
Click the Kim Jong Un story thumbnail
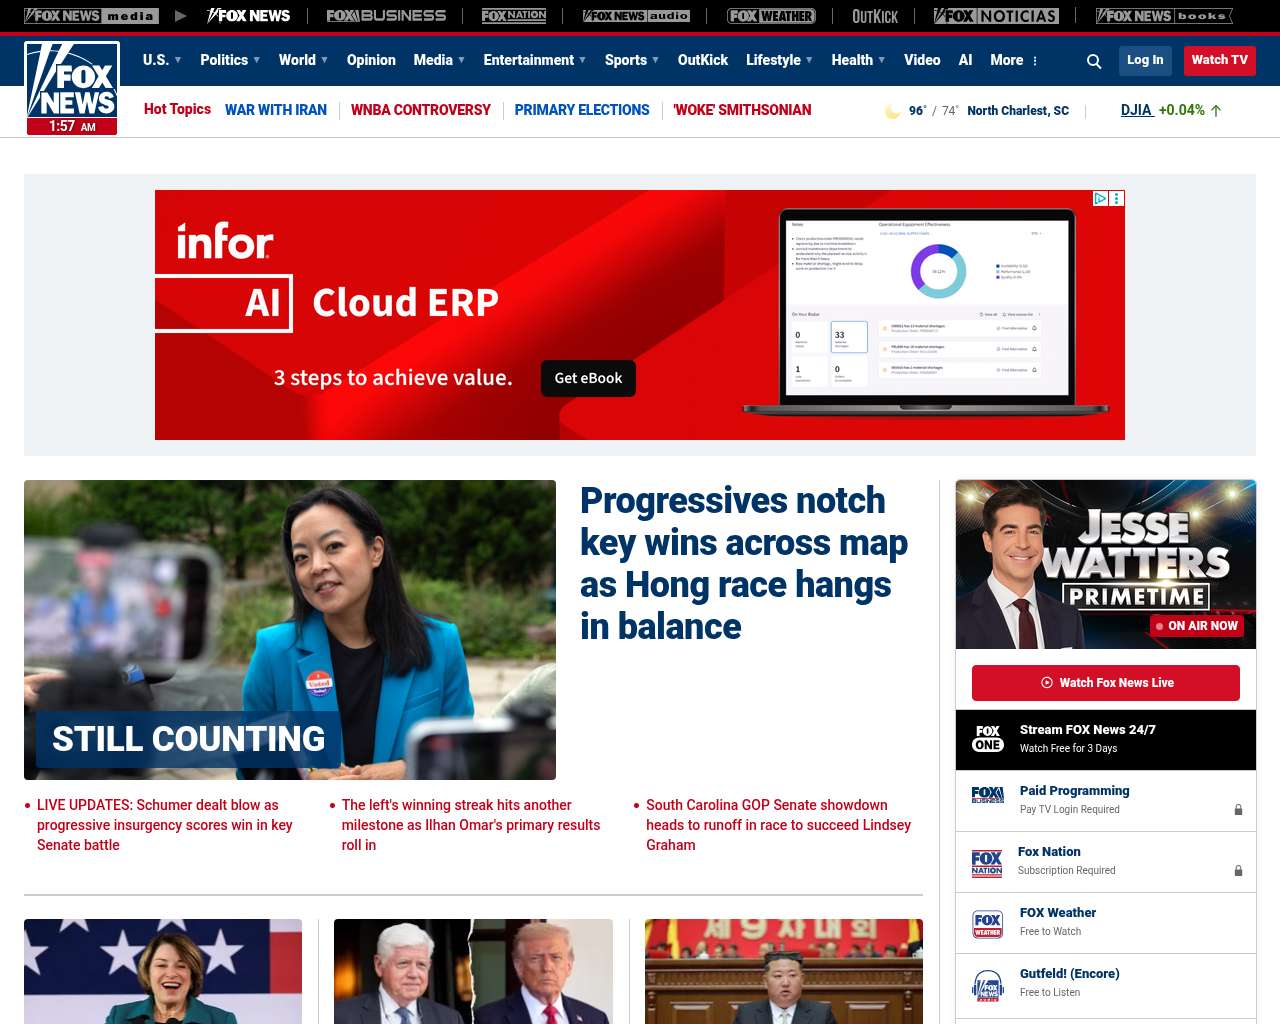(x=784, y=971)
